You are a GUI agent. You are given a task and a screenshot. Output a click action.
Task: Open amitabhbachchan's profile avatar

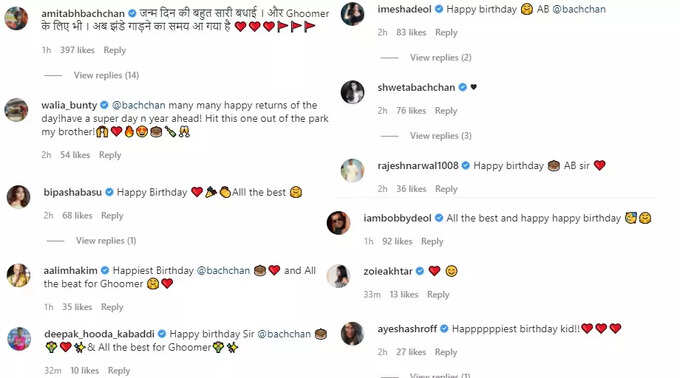pyautogui.click(x=16, y=18)
